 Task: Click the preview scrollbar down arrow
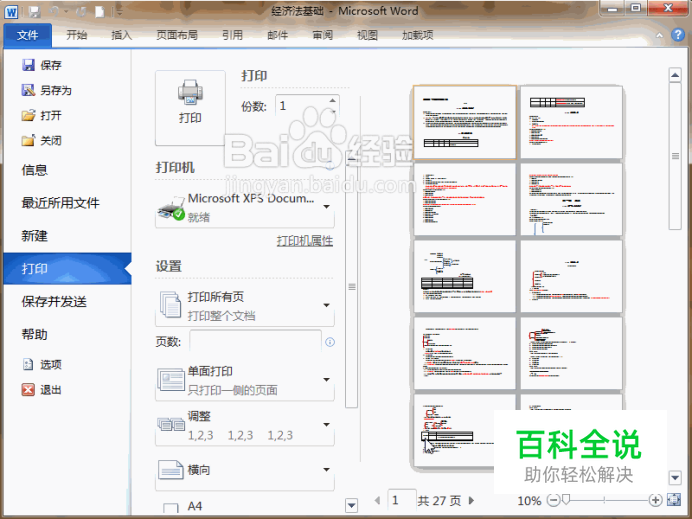pos(675,477)
